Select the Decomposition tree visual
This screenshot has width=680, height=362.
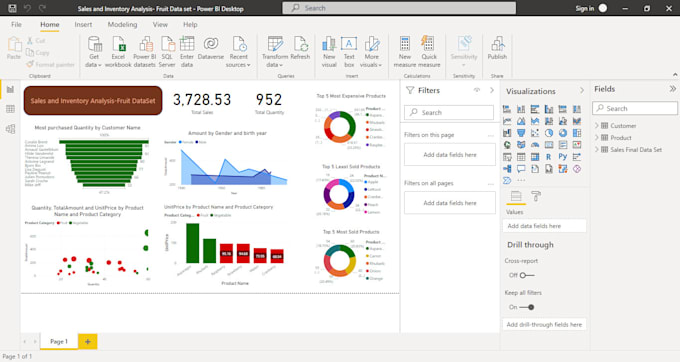pos(507,169)
